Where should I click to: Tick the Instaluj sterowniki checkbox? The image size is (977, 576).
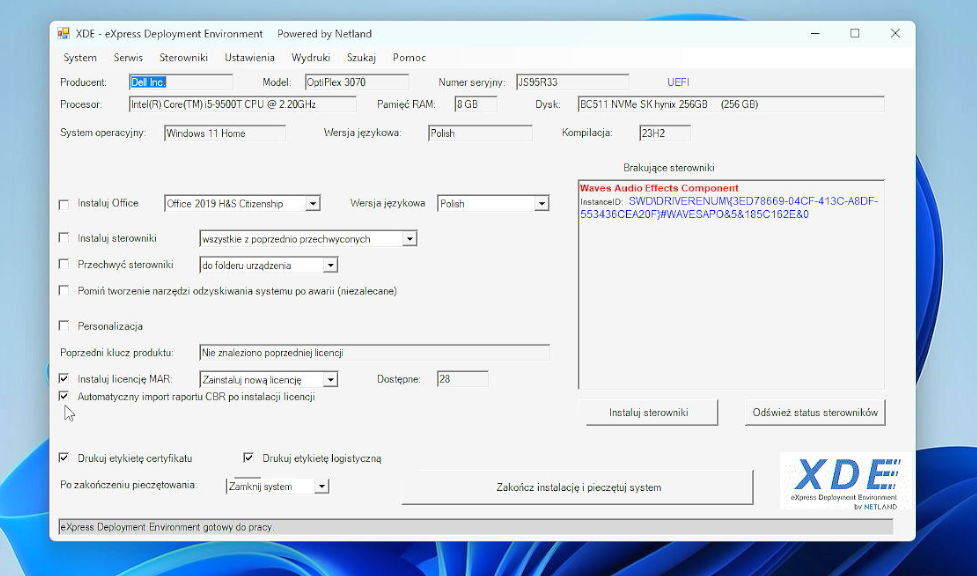pos(65,238)
